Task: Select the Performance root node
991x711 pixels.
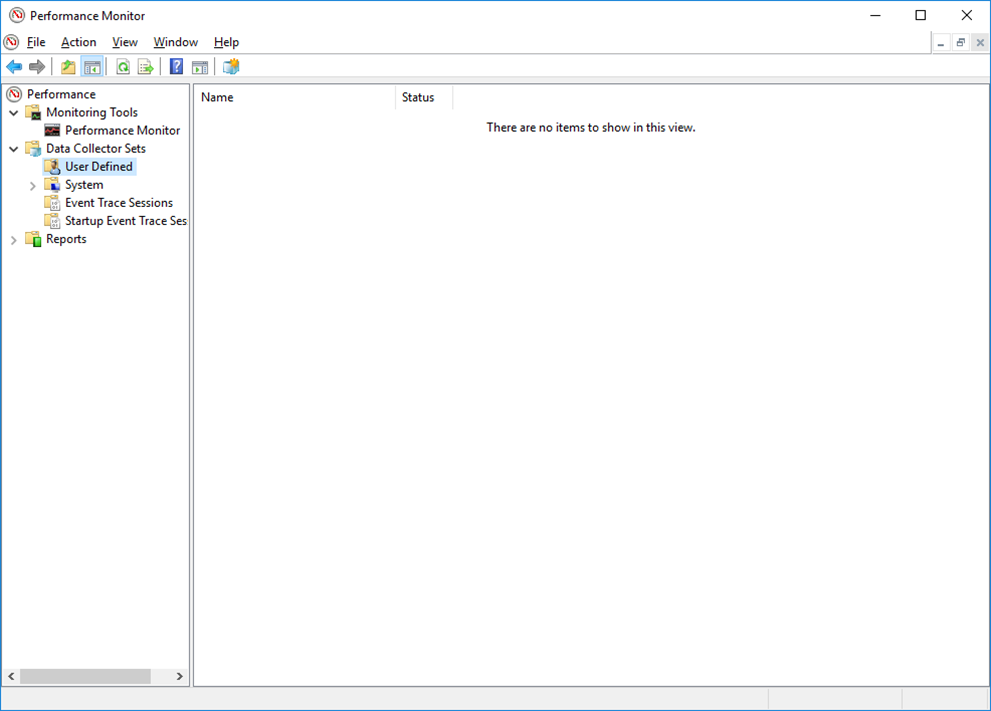Action: (61, 94)
